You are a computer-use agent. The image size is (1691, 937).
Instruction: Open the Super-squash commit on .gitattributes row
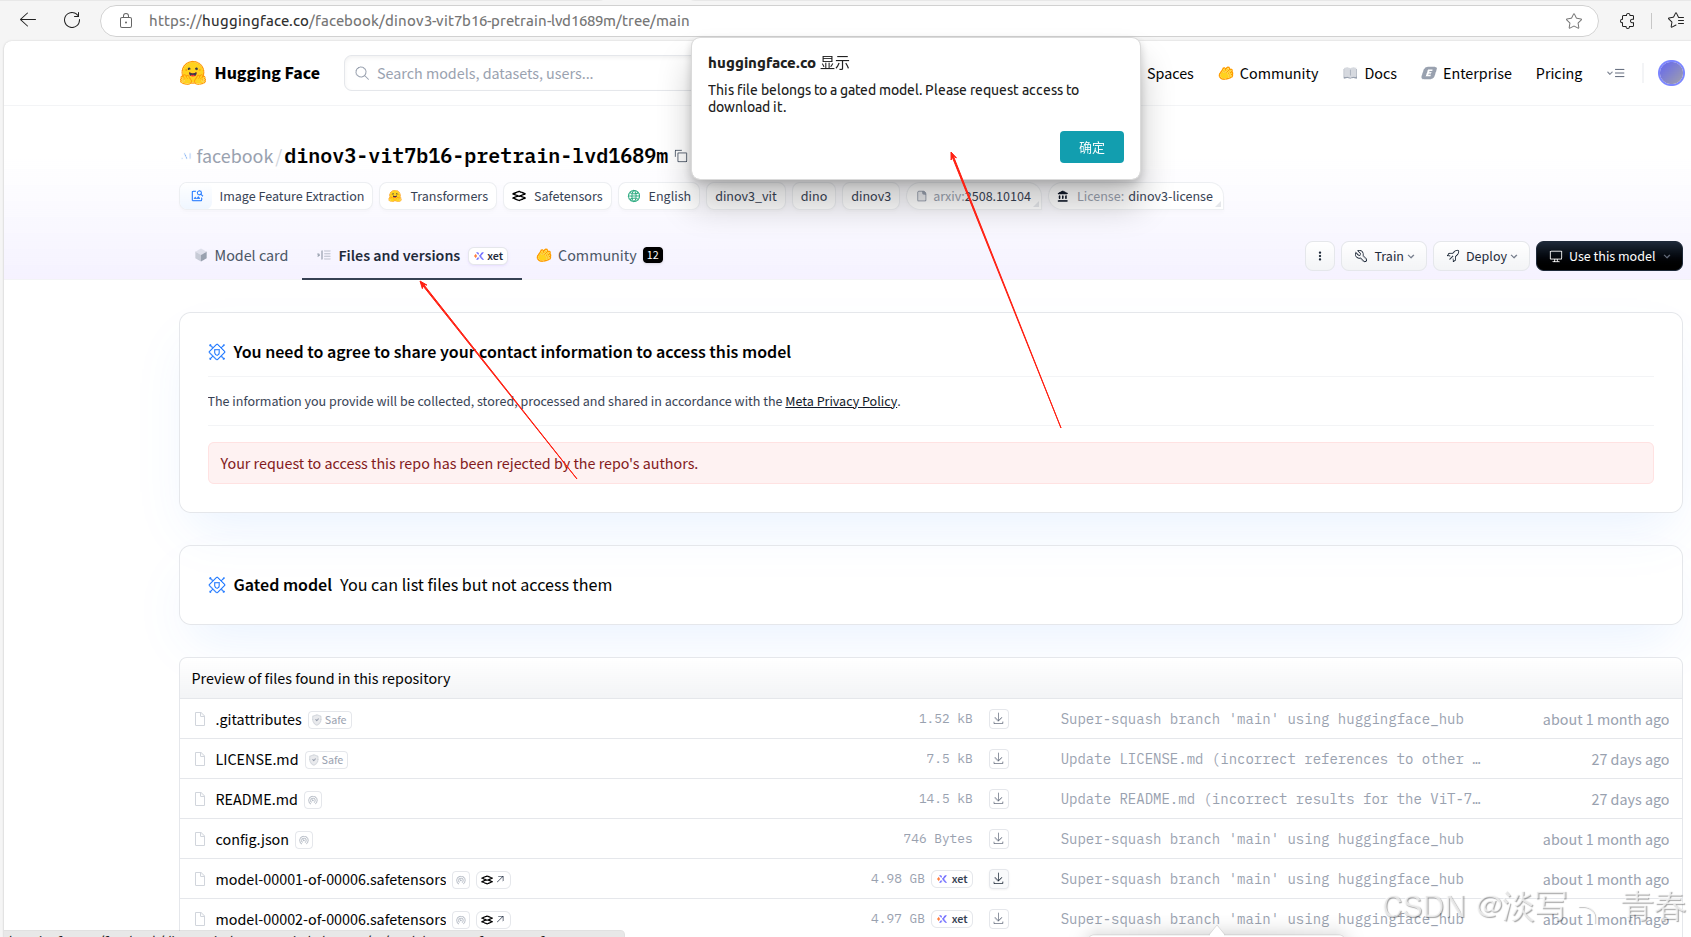pos(1262,719)
